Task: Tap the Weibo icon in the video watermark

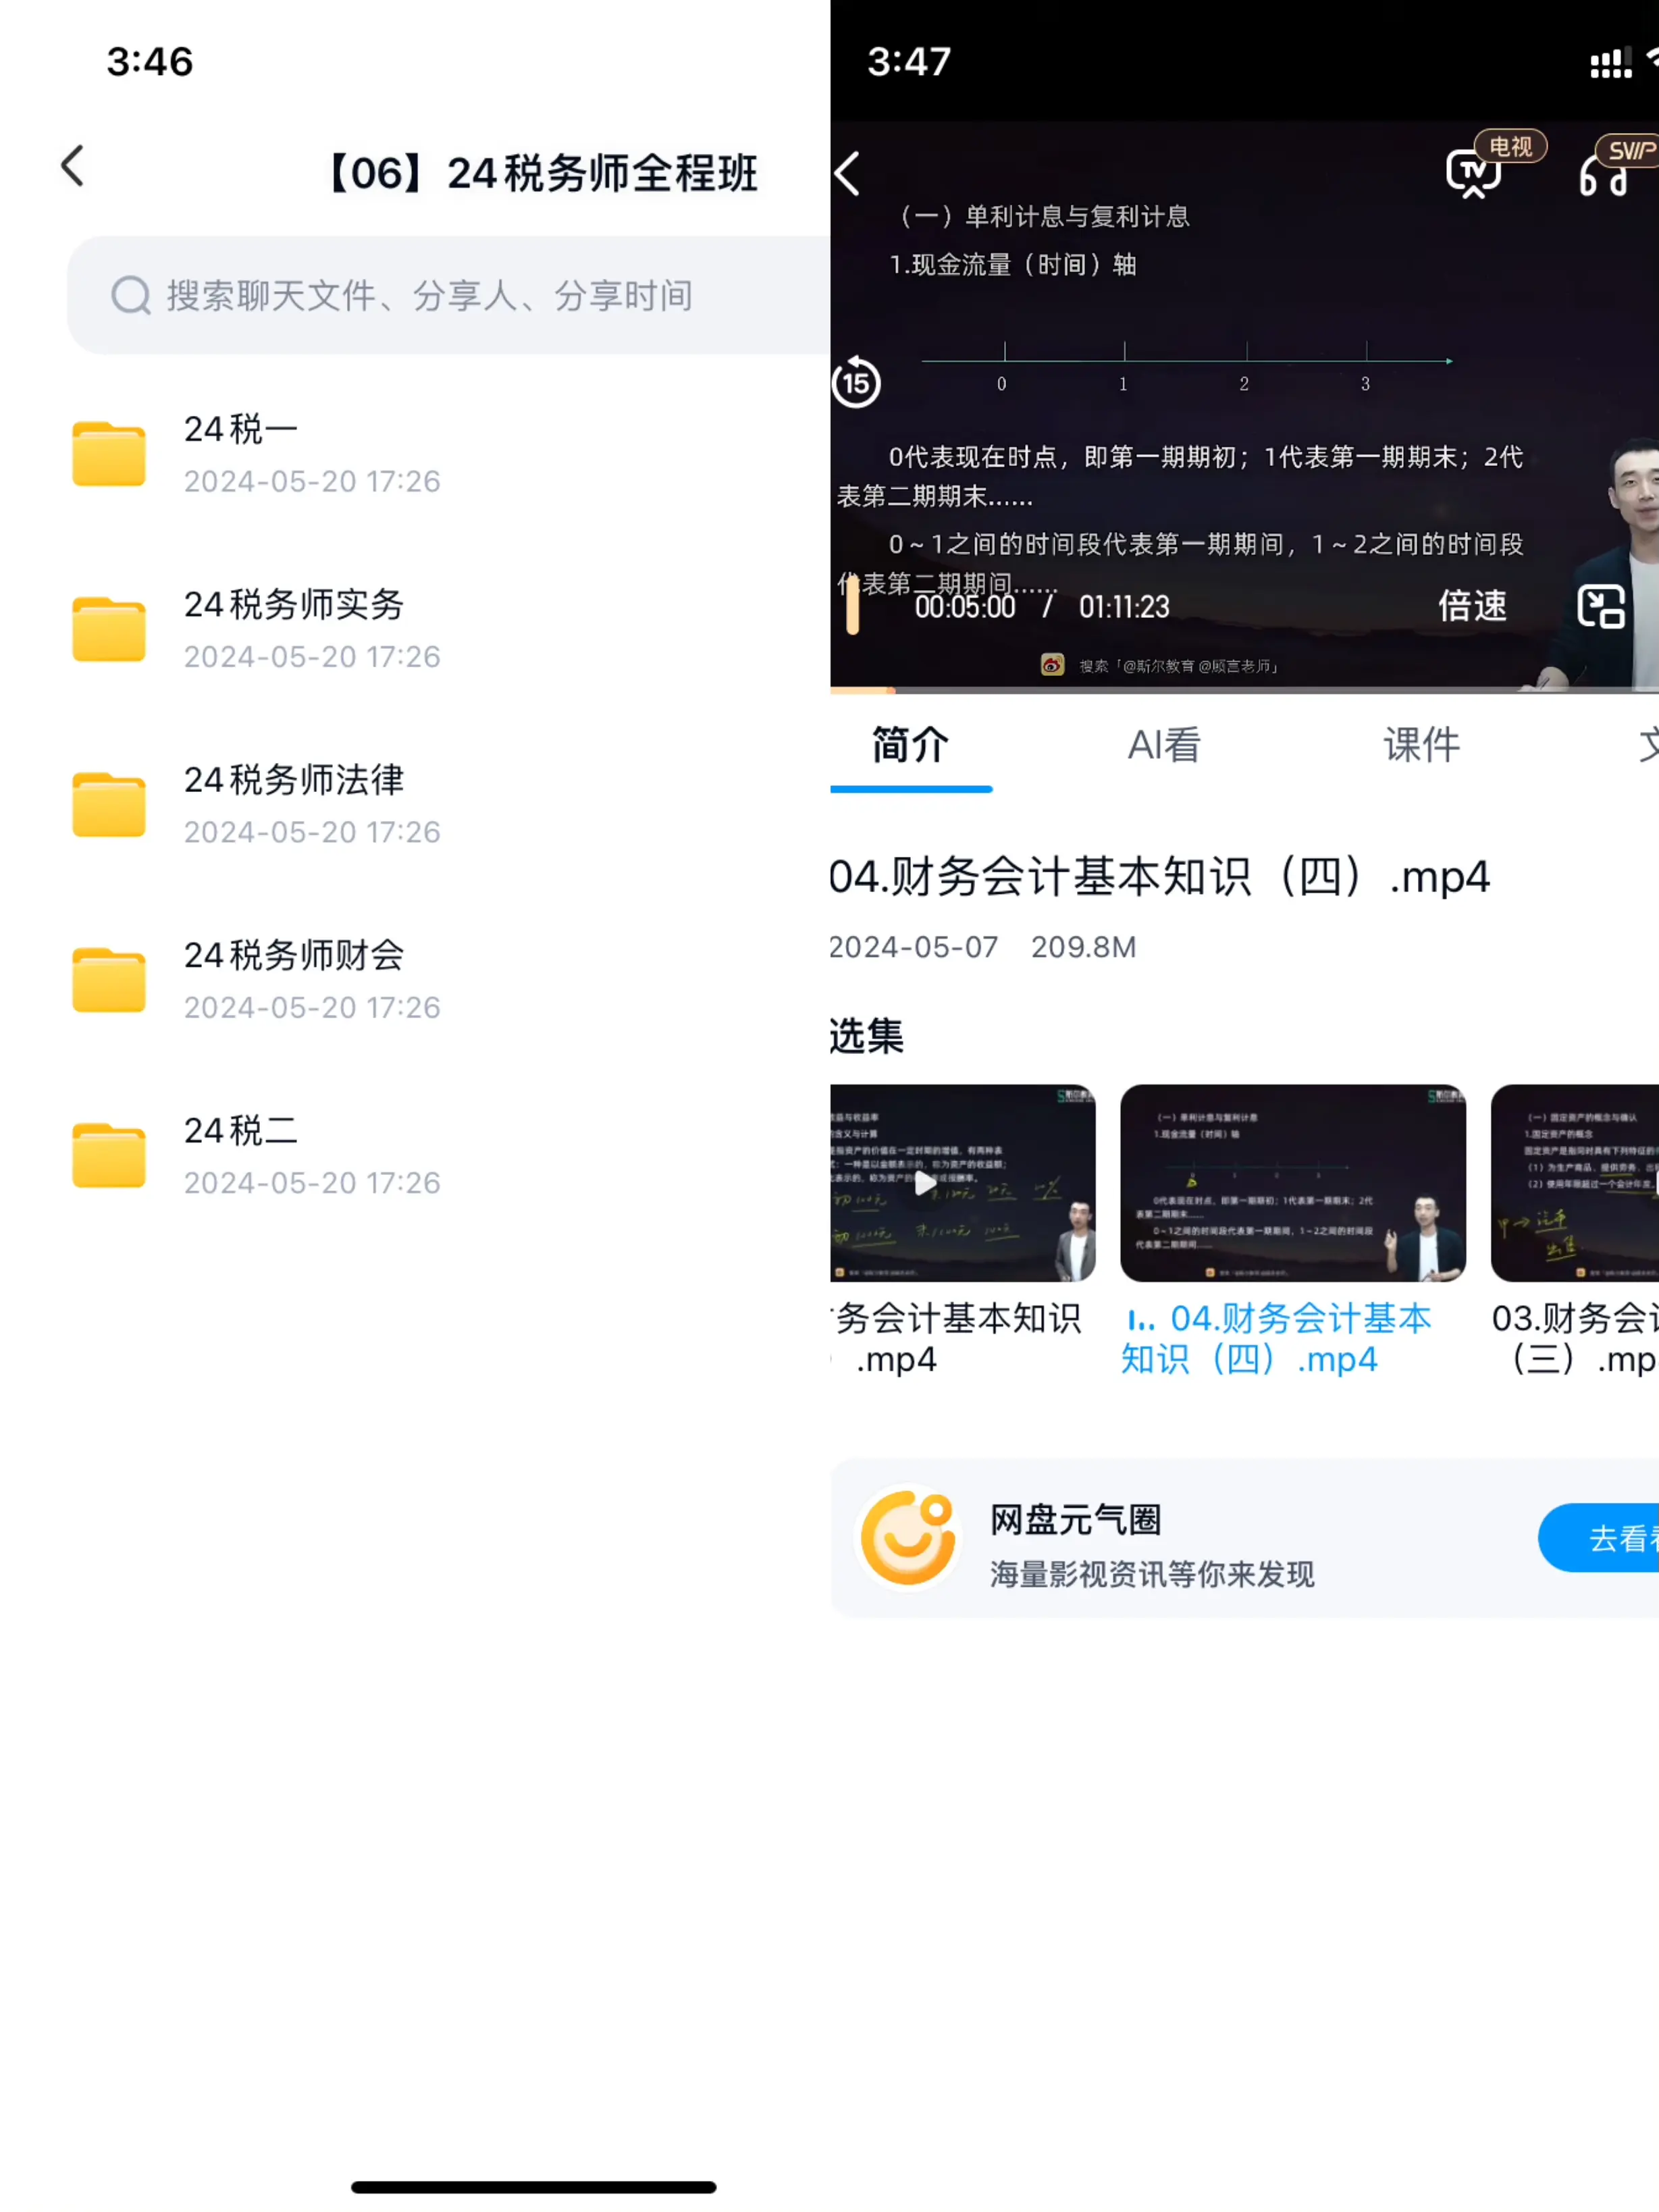Action: pyautogui.click(x=1052, y=665)
